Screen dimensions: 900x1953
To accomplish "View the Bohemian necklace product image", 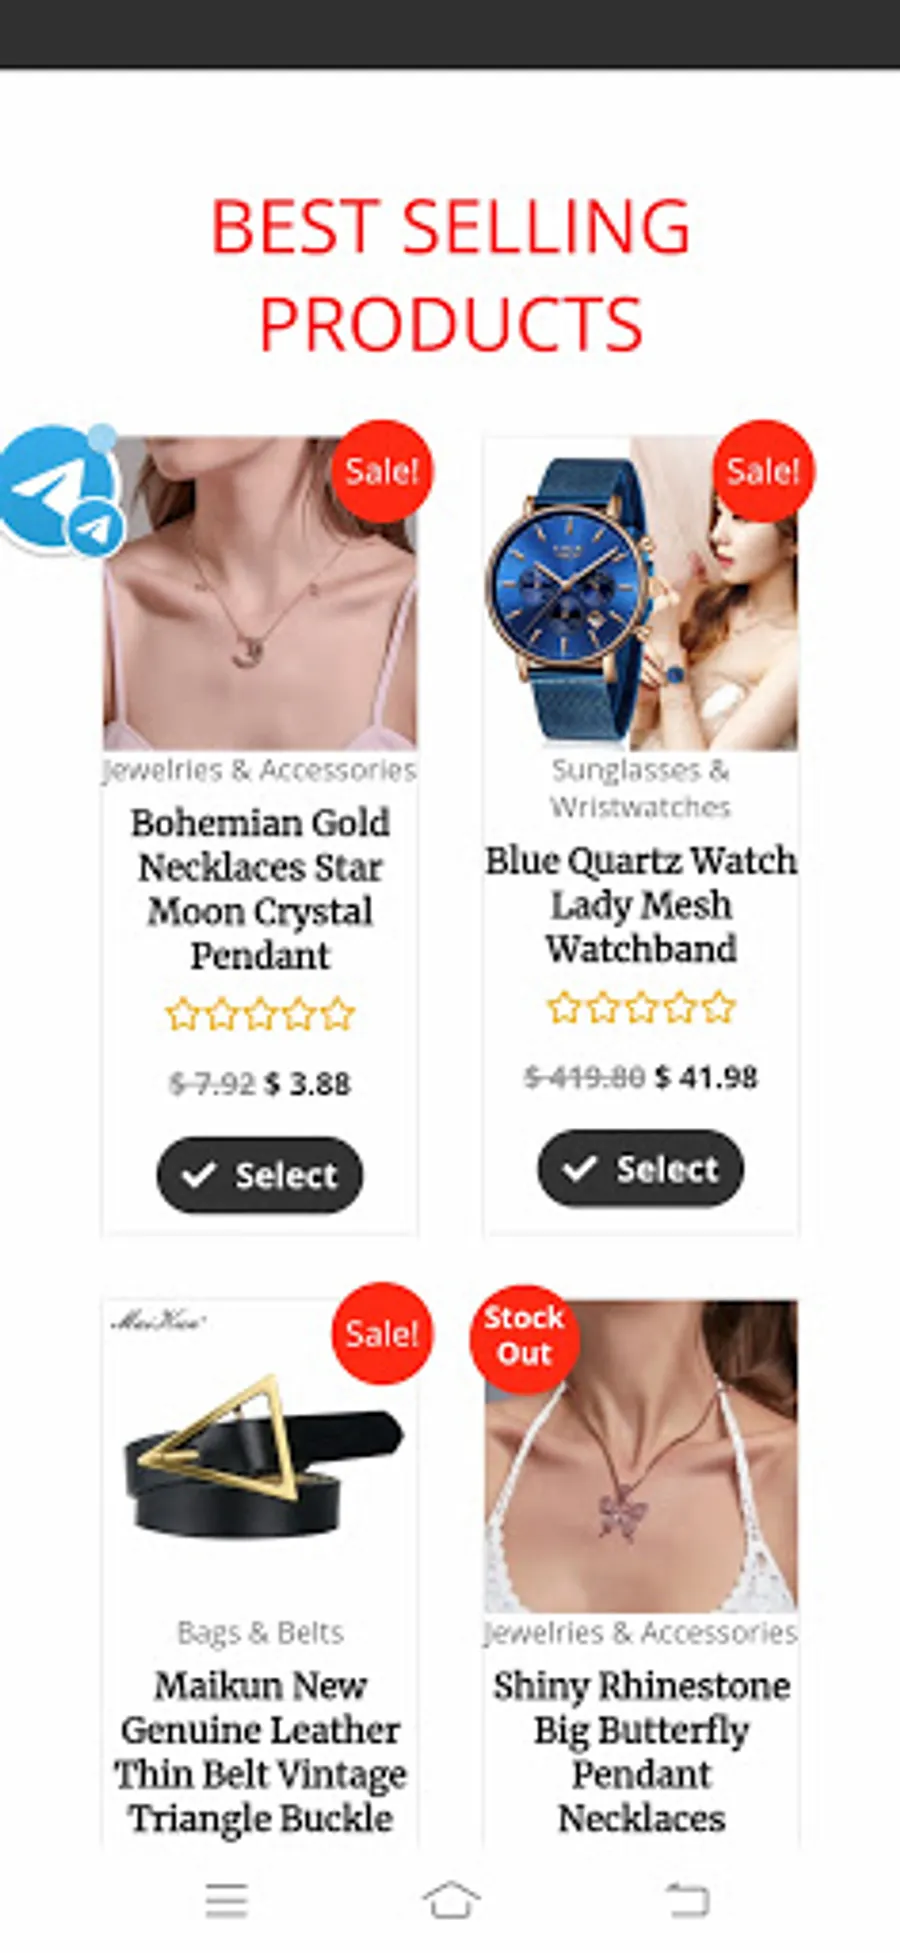I will point(260,593).
